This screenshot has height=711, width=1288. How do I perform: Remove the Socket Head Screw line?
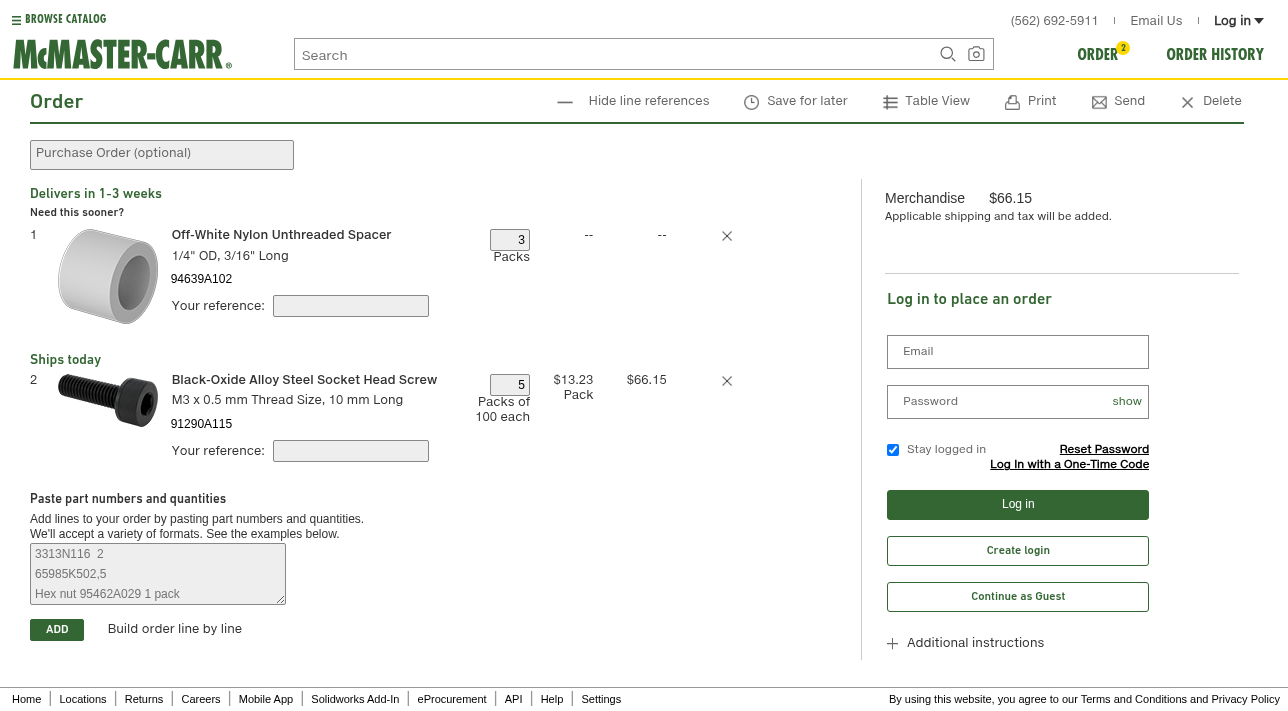coord(727,381)
